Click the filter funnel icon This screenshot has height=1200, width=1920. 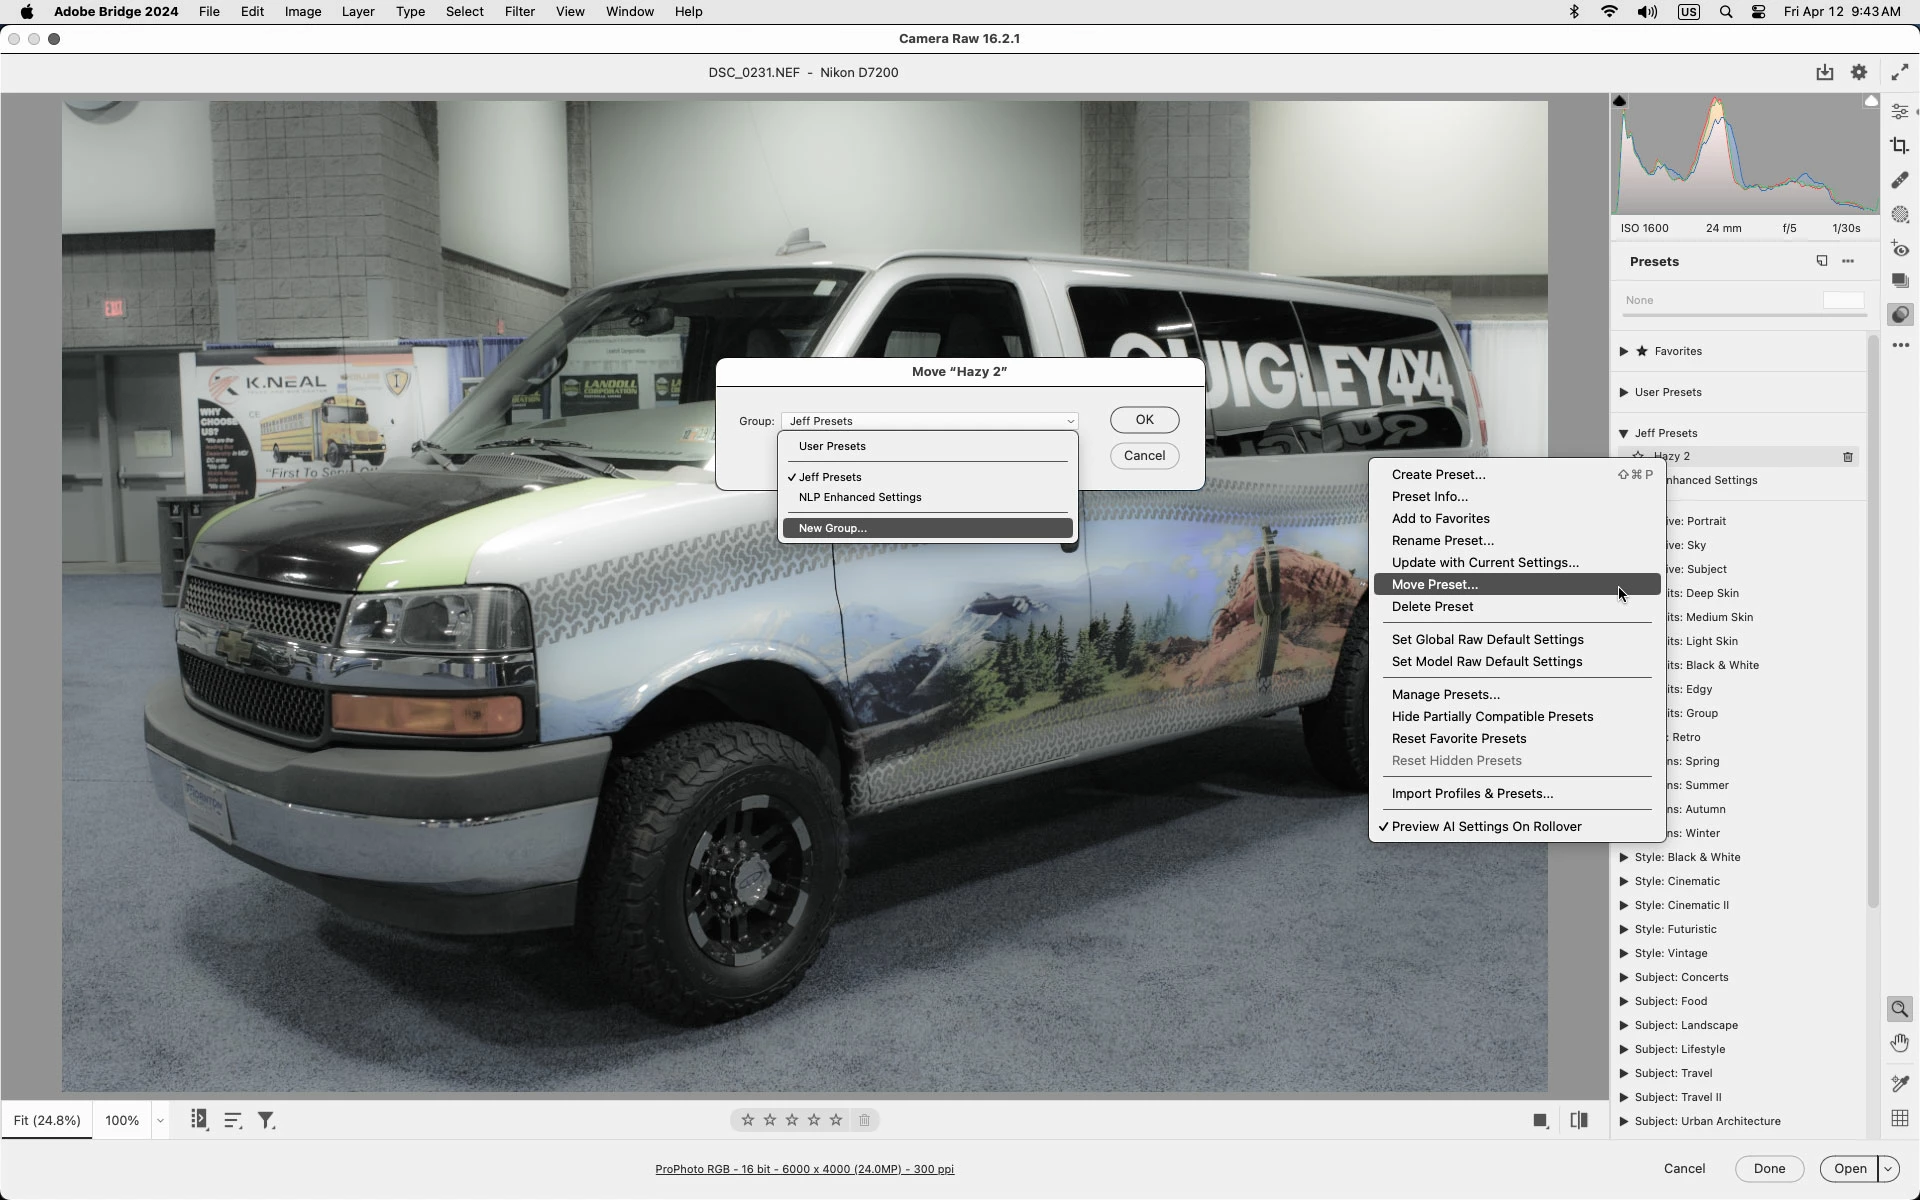coord(266,1121)
